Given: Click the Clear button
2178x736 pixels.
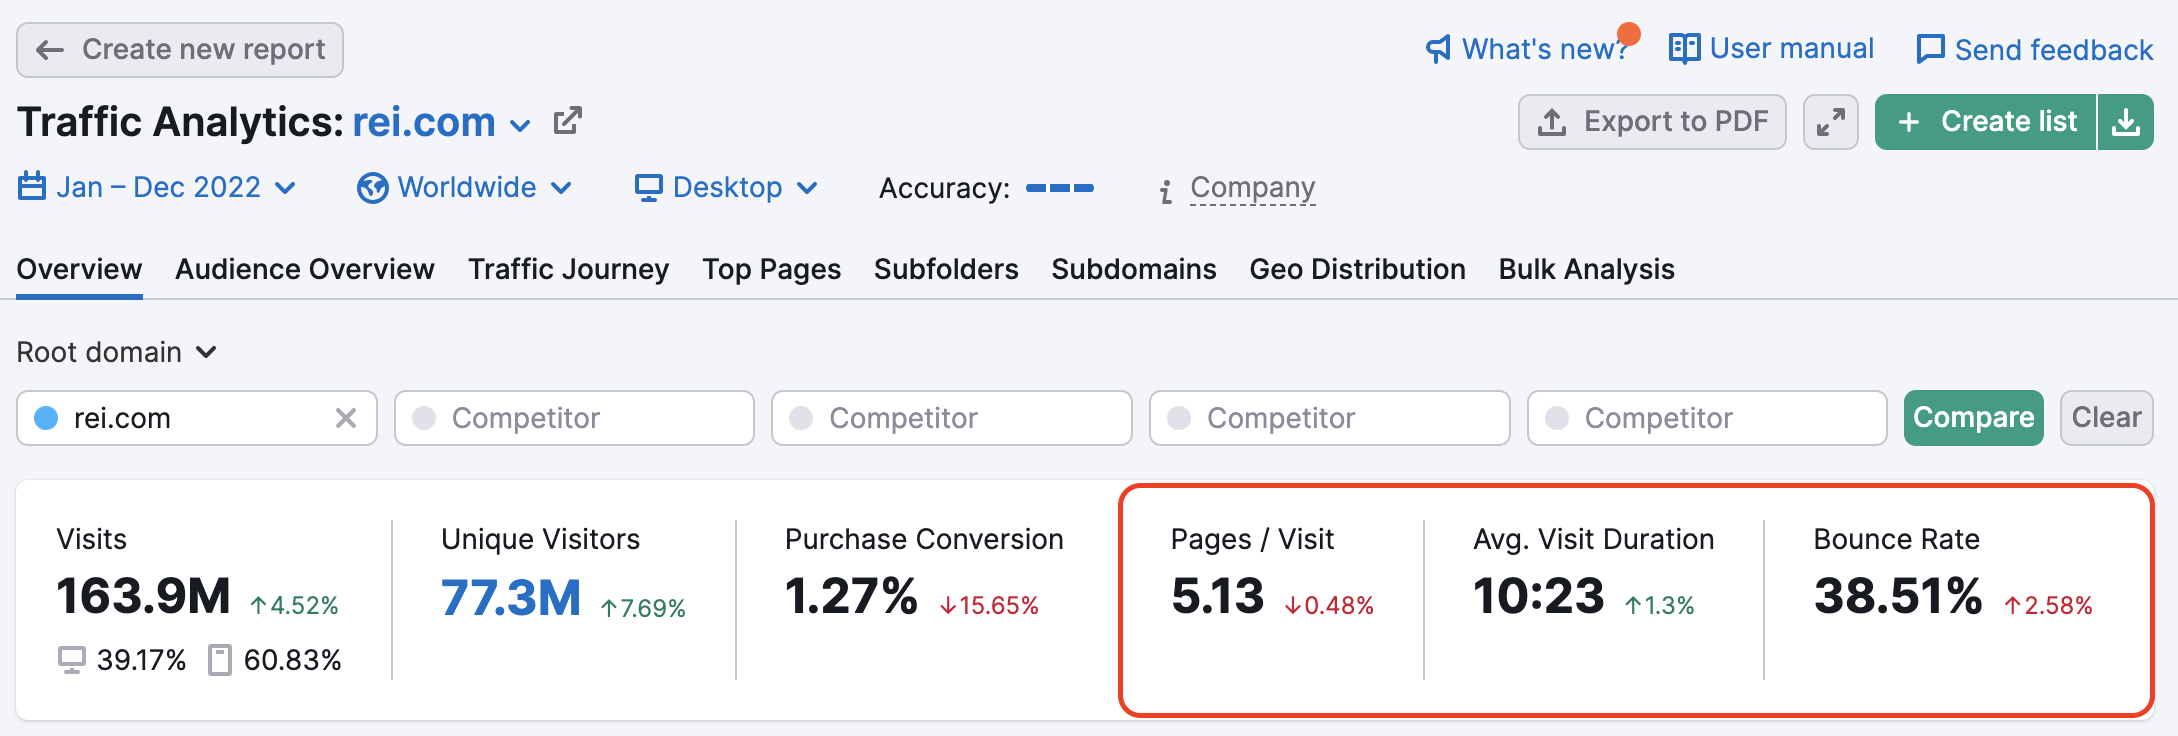Looking at the screenshot, I should click(2106, 418).
